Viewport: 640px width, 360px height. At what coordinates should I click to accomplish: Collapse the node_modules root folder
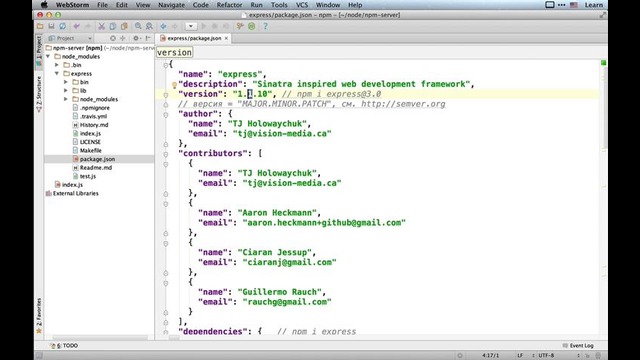48,56
